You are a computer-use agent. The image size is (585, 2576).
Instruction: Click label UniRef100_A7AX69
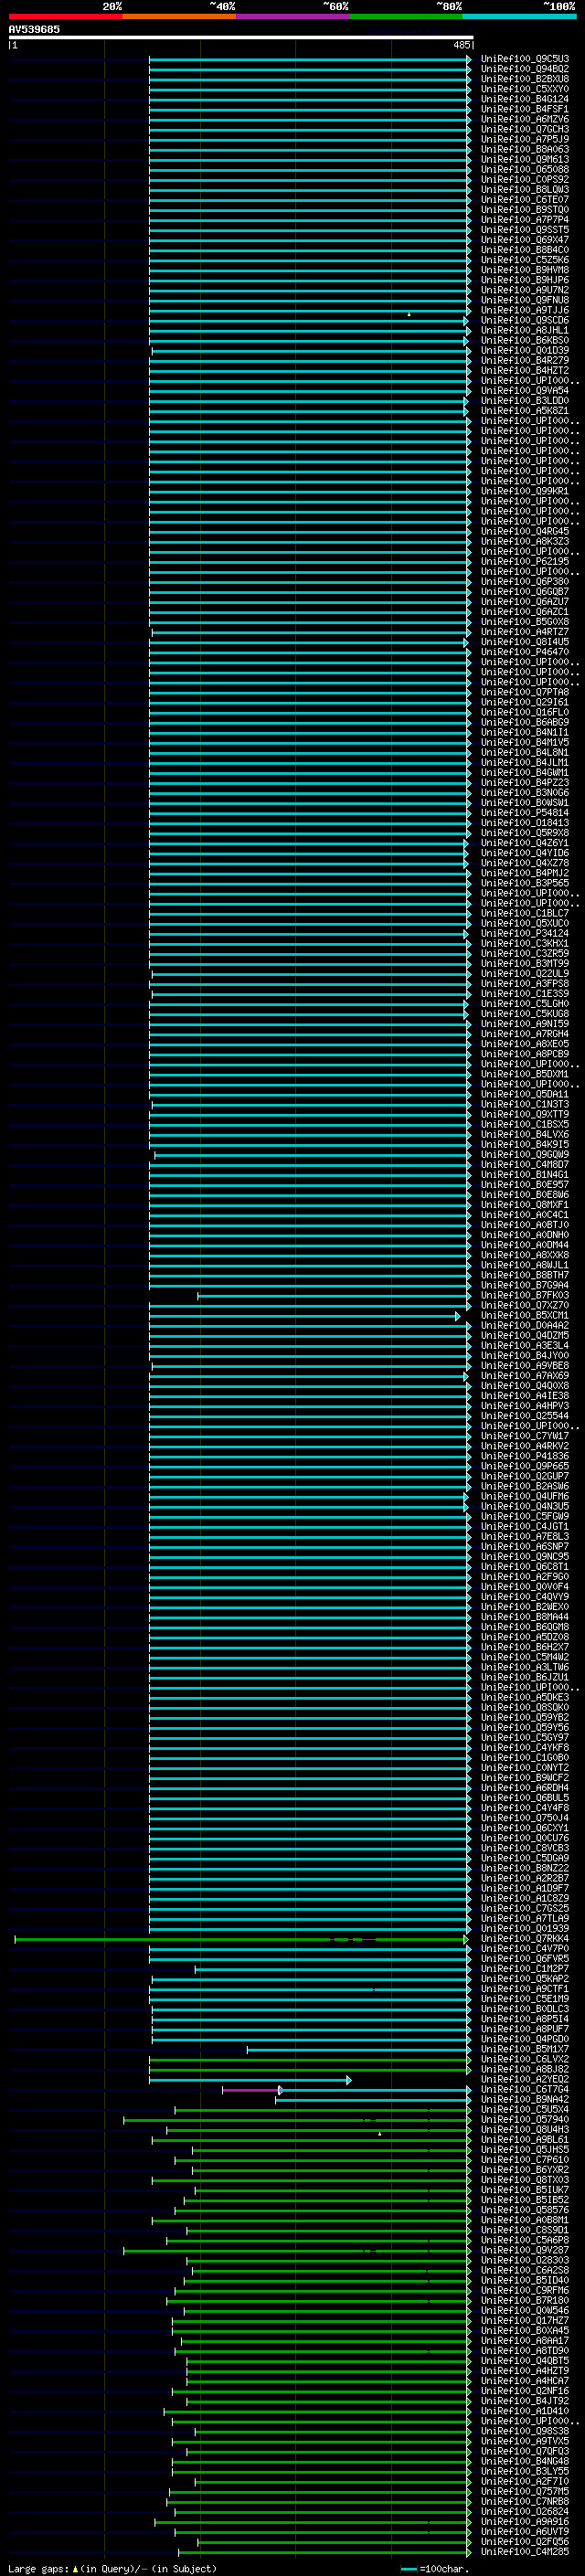point(525,1375)
